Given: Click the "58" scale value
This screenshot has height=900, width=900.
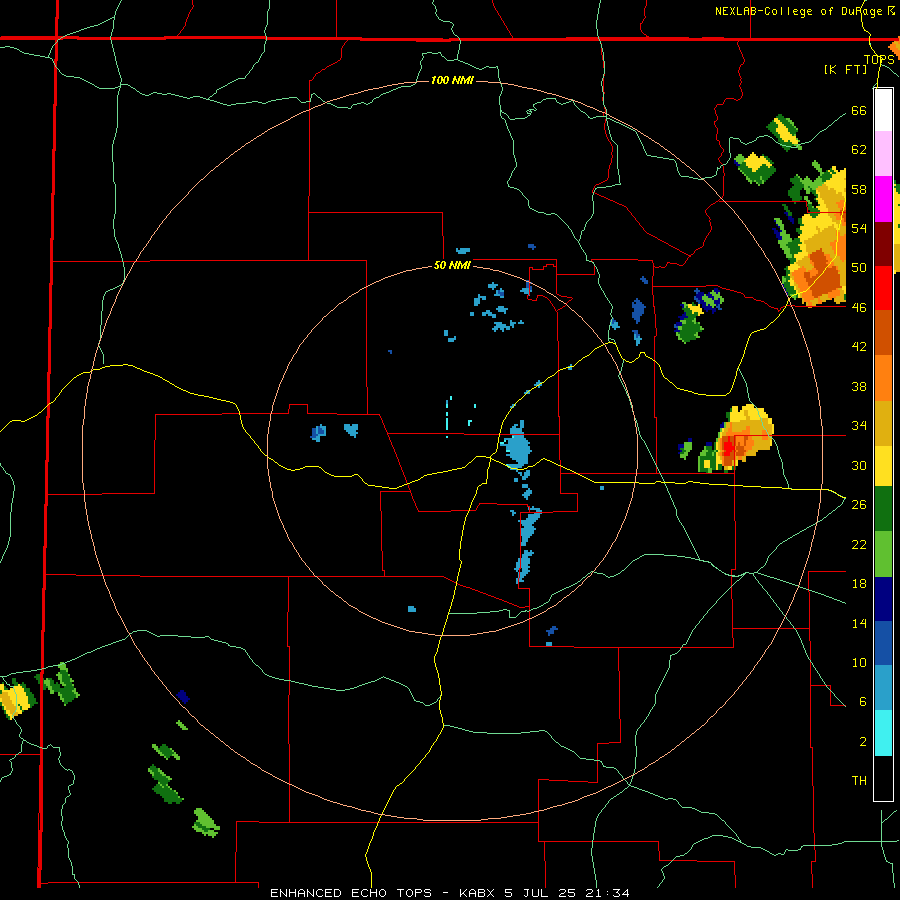Looking at the screenshot, I should 859,189.
